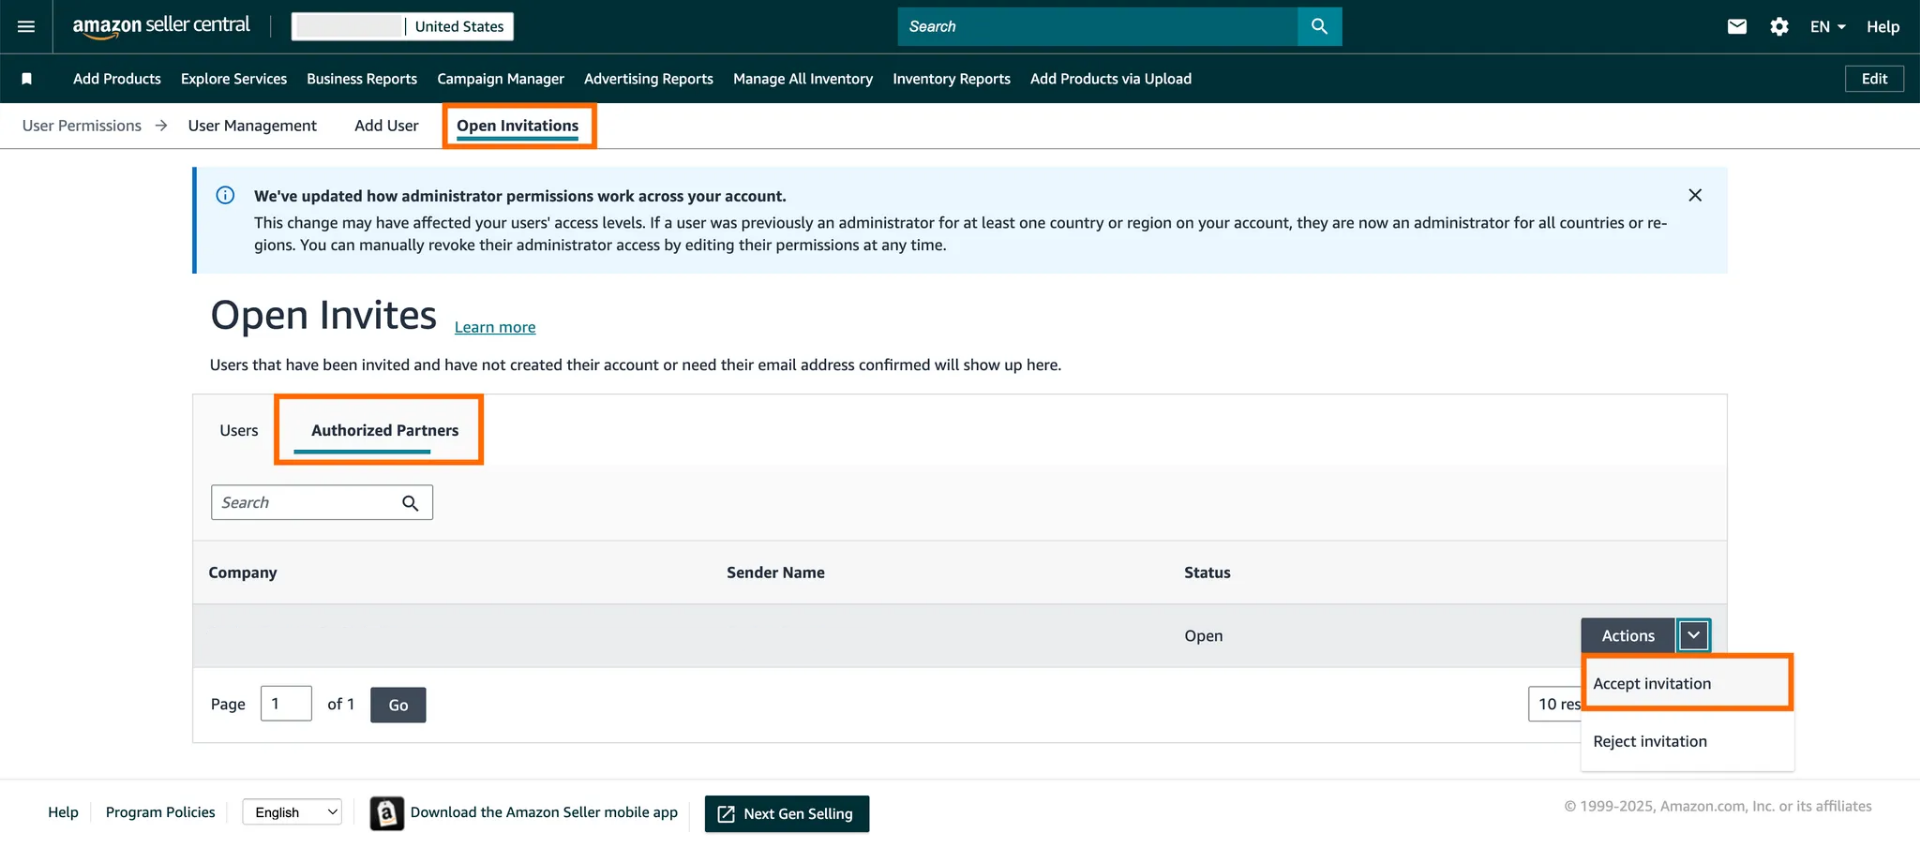Viewport: 1920px width, 847px height.
Task: Click the Amazon Seller mobile app icon
Action: click(387, 813)
